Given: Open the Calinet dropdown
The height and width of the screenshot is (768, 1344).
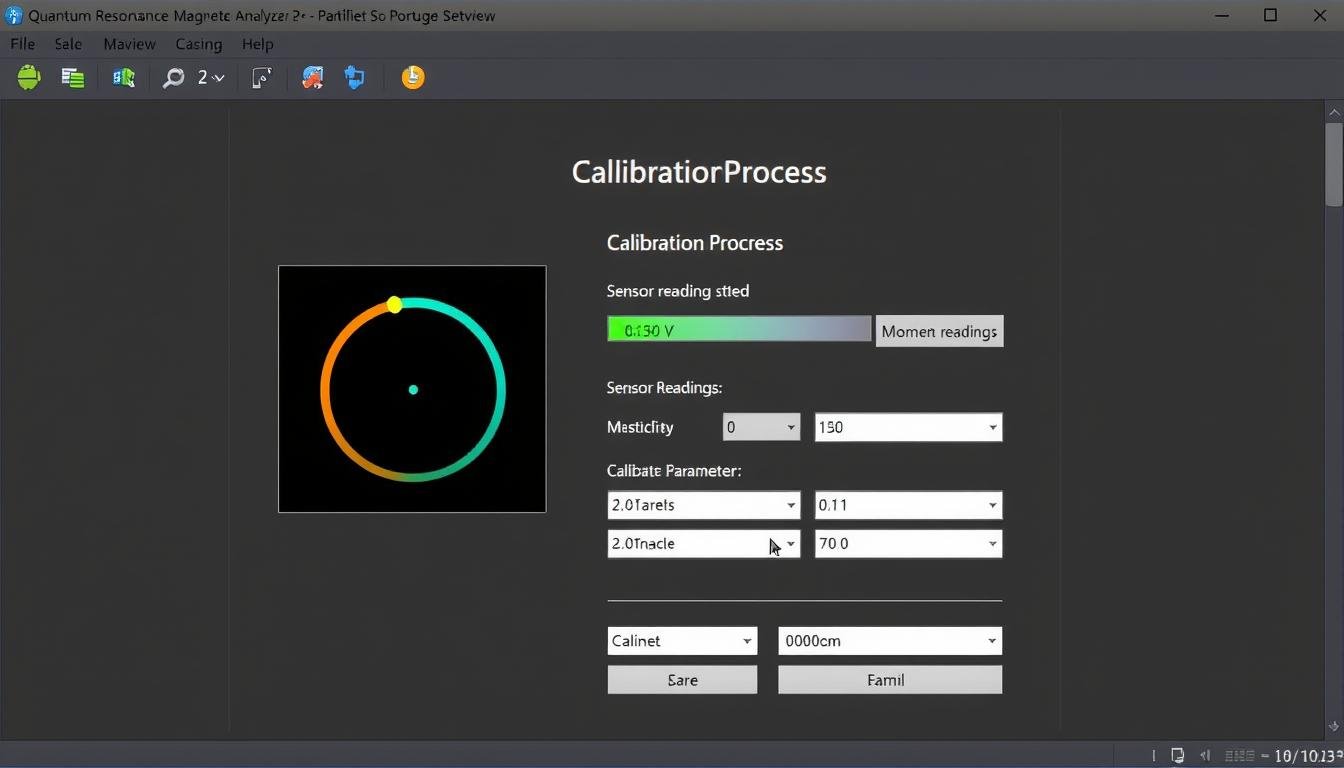Looking at the screenshot, I should (682, 641).
